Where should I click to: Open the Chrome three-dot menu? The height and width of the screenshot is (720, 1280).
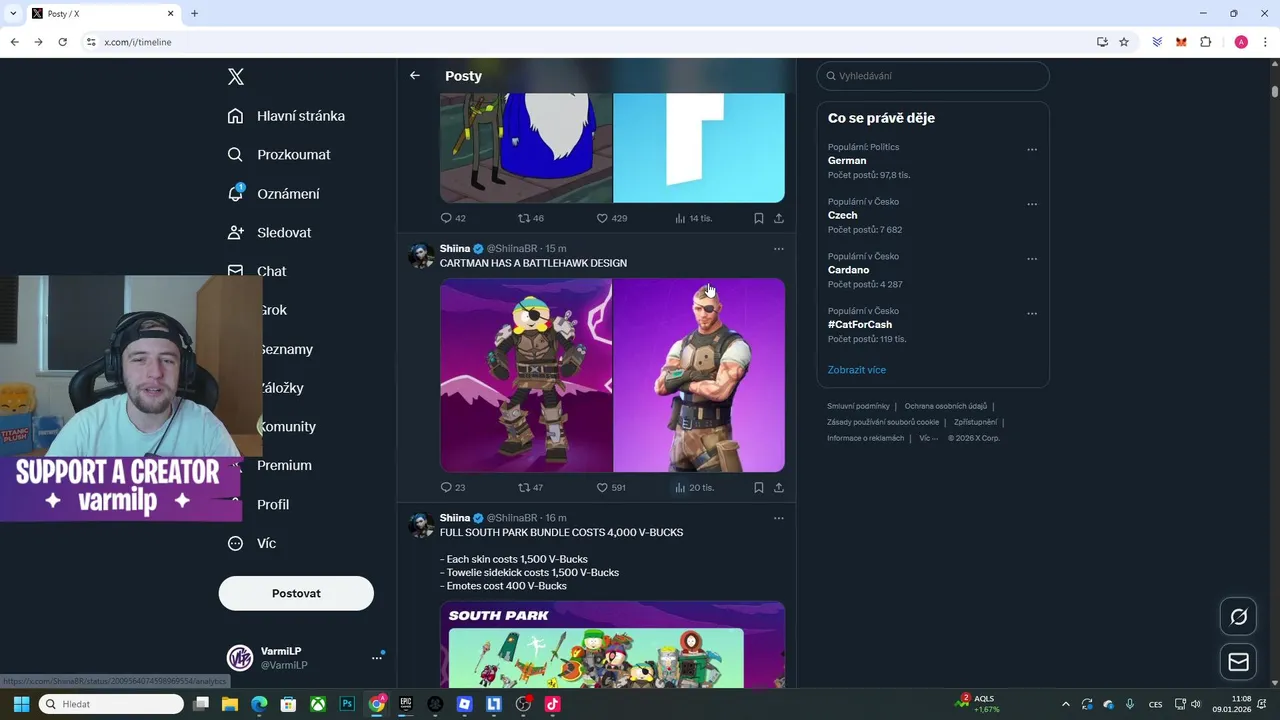(x=1266, y=42)
